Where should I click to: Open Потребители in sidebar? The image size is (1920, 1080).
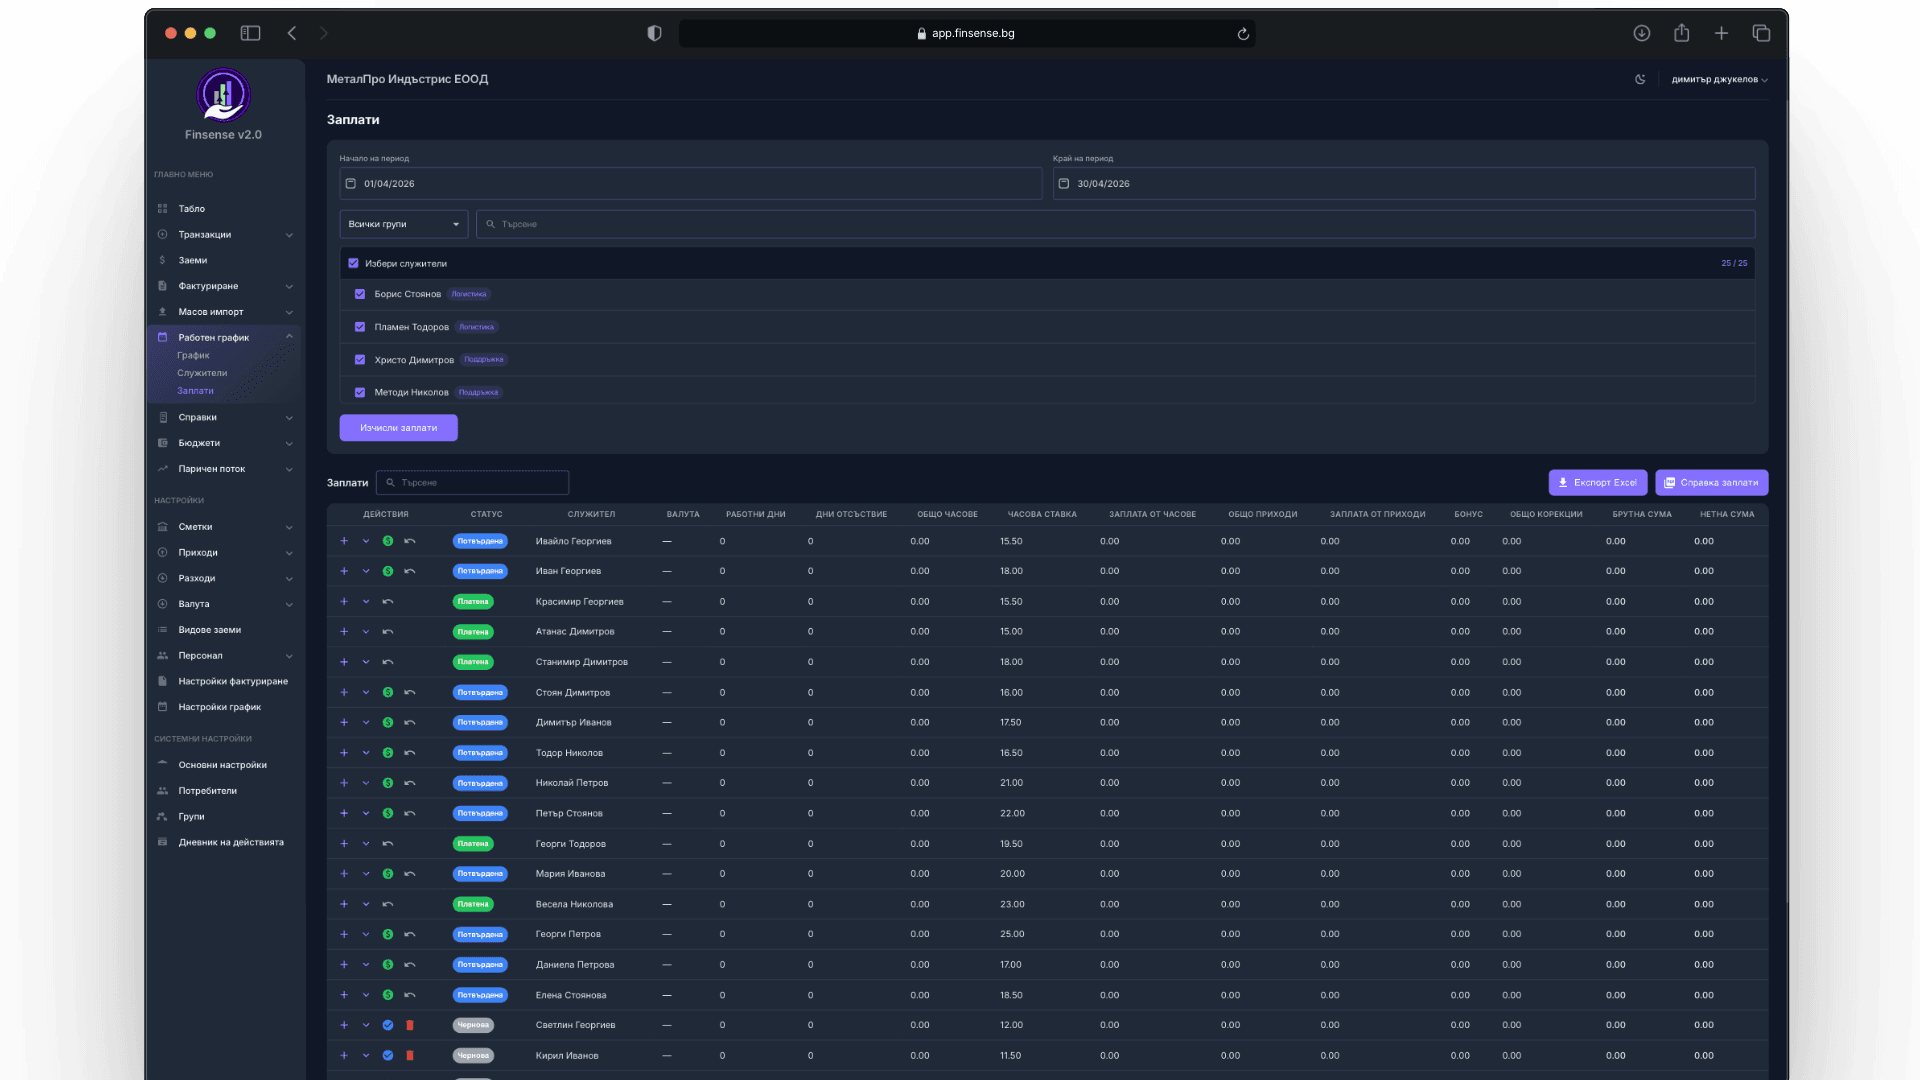(x=207, y=791)
